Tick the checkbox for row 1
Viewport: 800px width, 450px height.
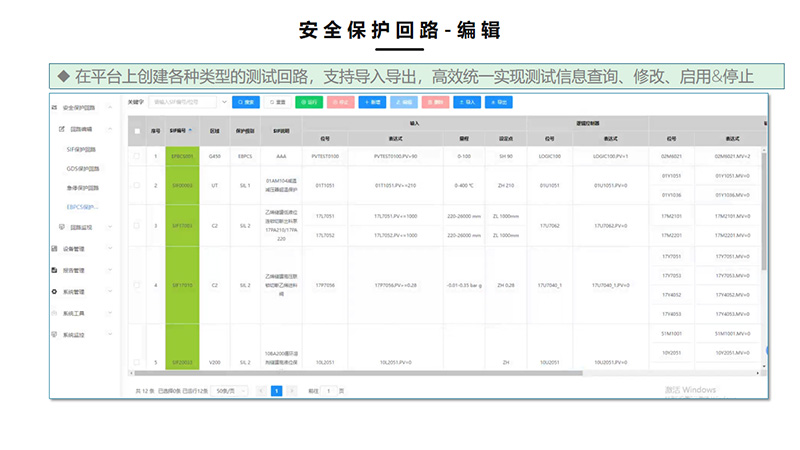point(137,156)
